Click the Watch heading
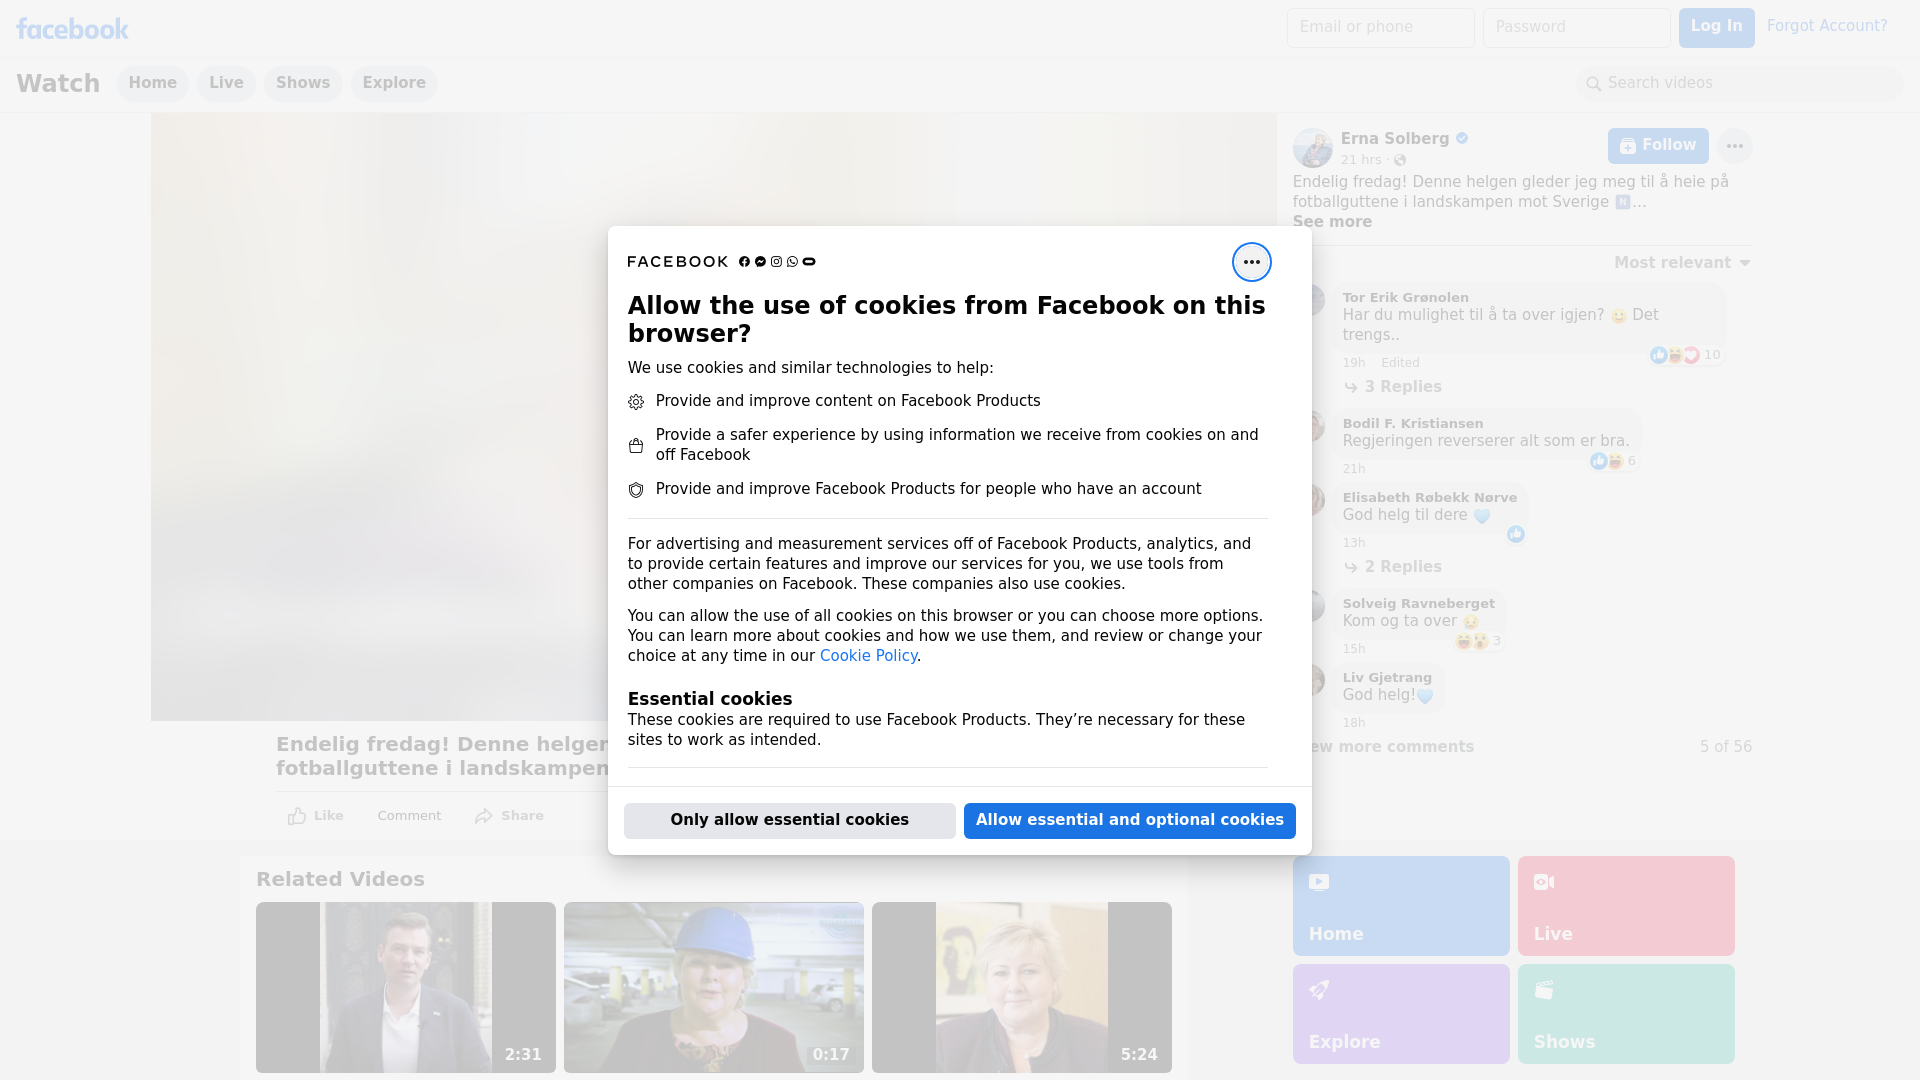Screen dimensions: 1920x1080 point(58,84)
